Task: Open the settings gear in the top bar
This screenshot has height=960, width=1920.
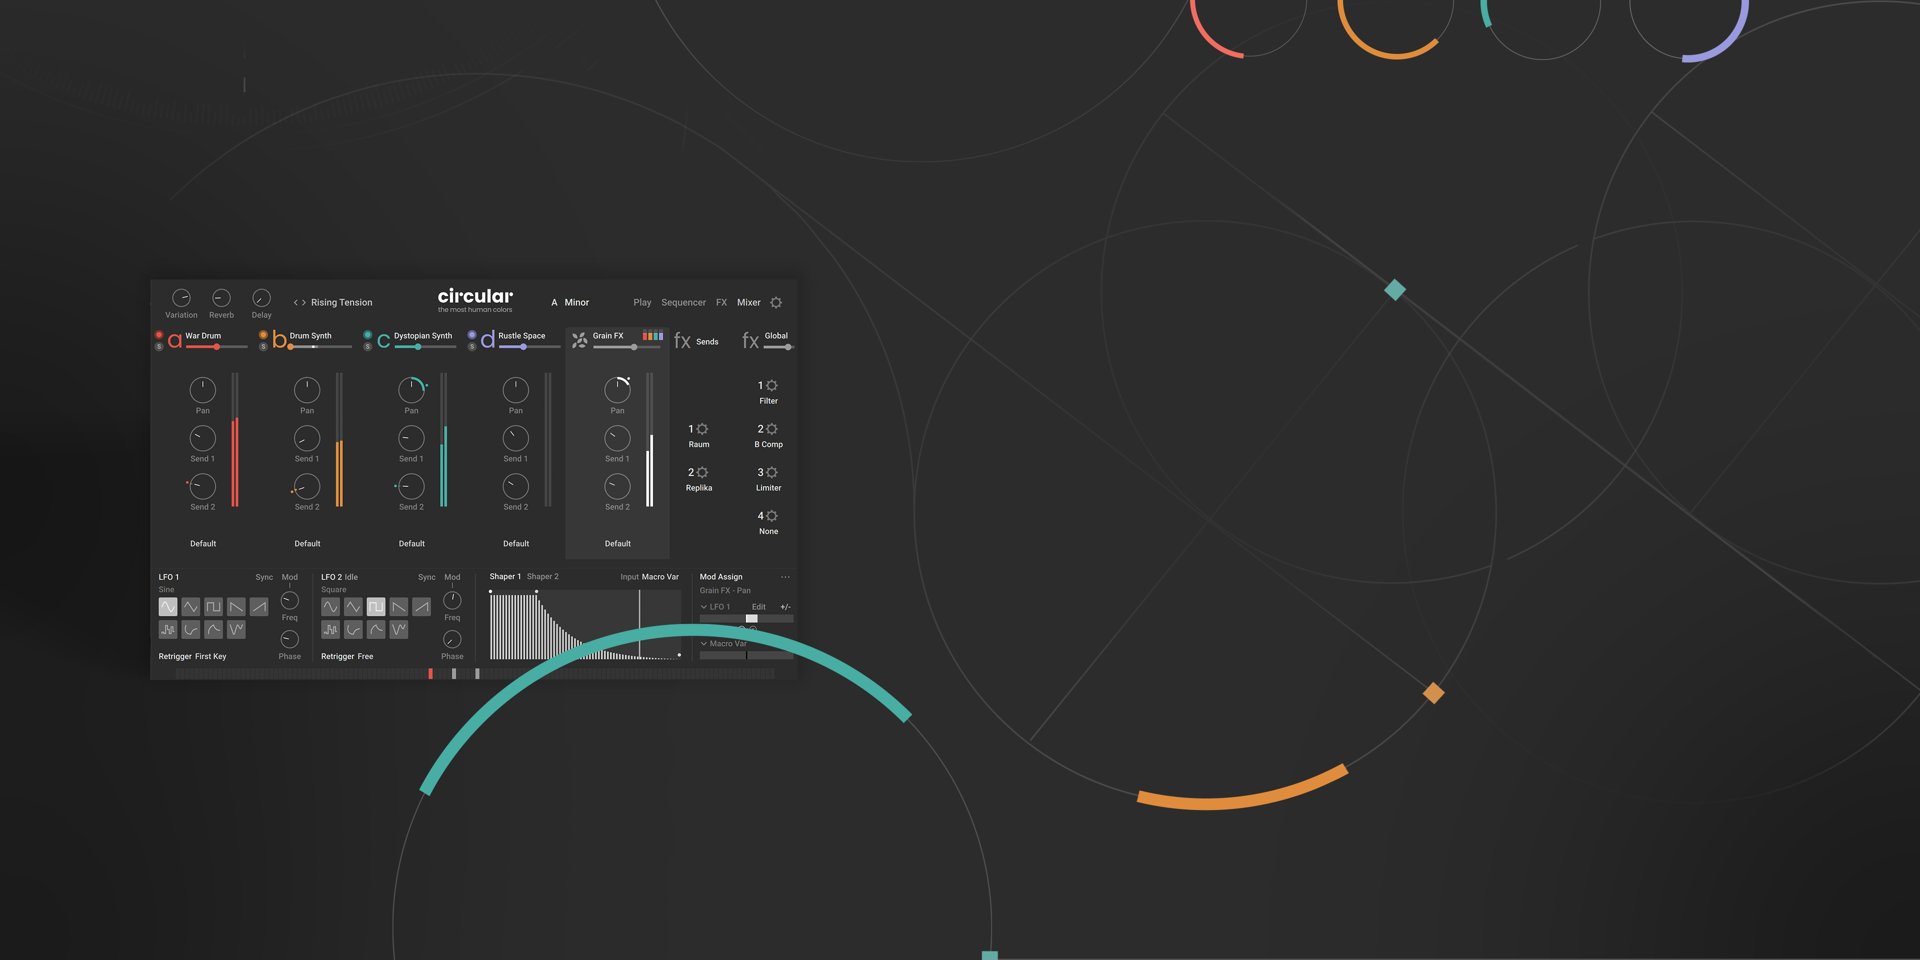Action: pyautogui.click(x=776, y=303)
